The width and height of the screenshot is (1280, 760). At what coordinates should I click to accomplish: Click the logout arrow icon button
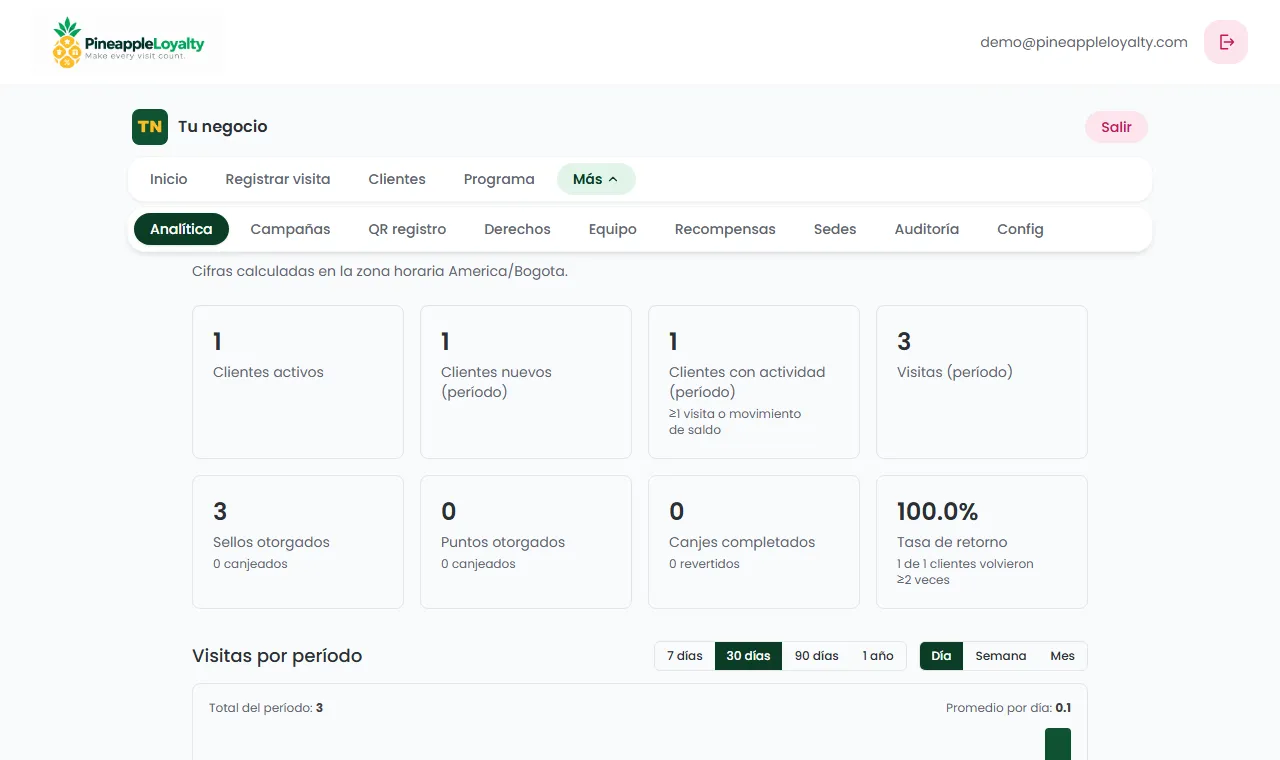1226,42
